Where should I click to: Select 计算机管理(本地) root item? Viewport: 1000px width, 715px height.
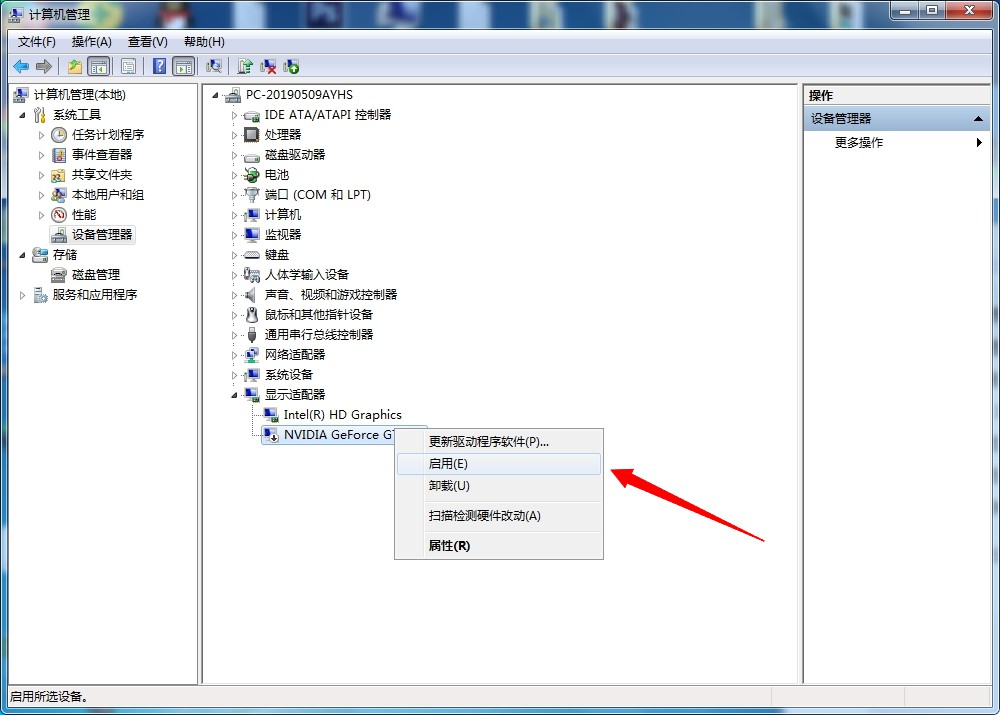(80, 95)
